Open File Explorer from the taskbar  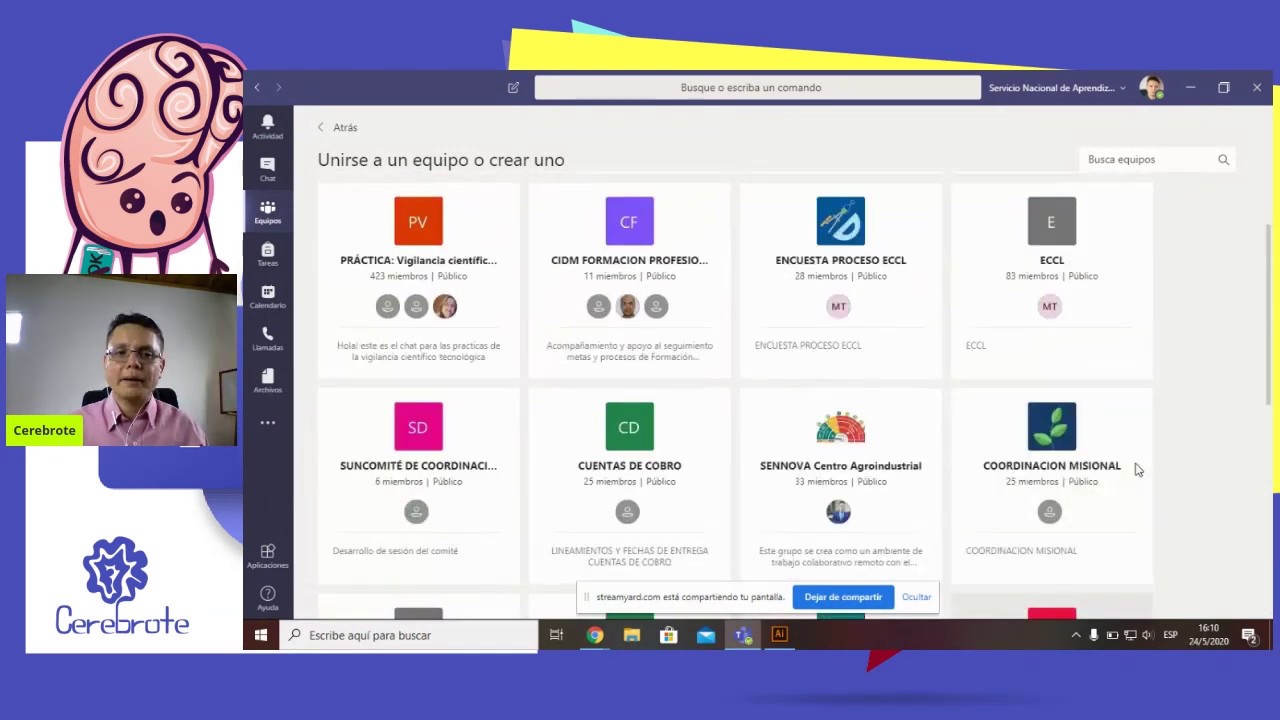[632, 635]
